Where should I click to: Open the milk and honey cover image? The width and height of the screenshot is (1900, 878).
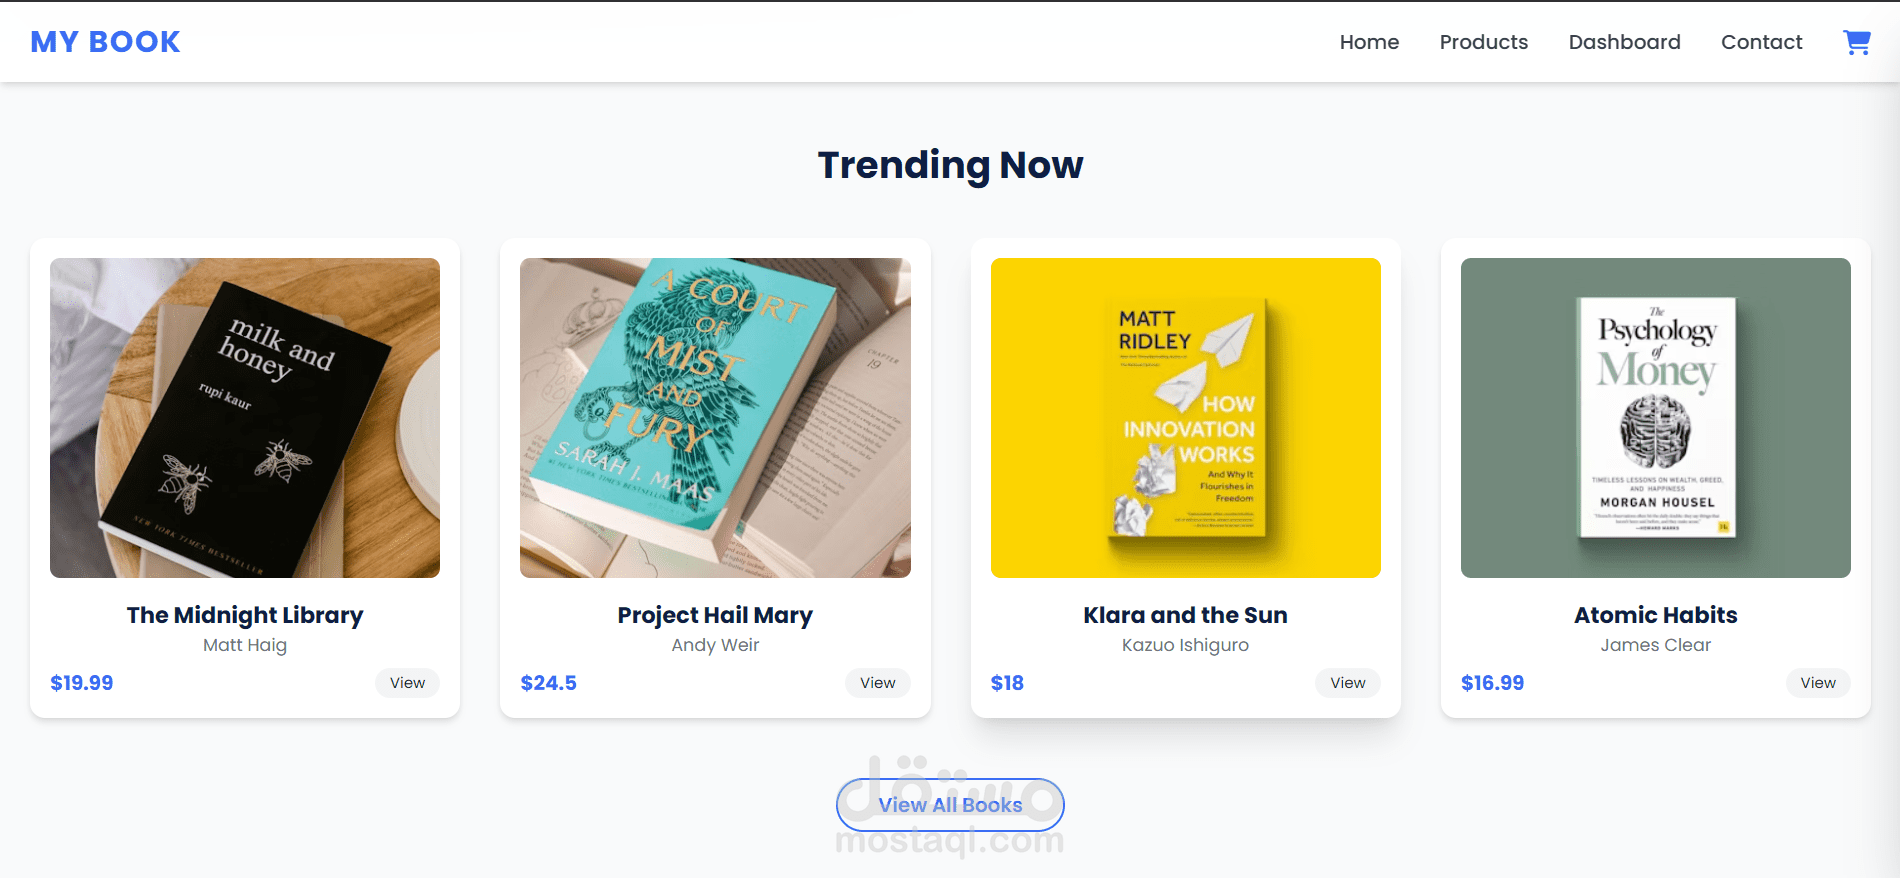tap(245, 418)
